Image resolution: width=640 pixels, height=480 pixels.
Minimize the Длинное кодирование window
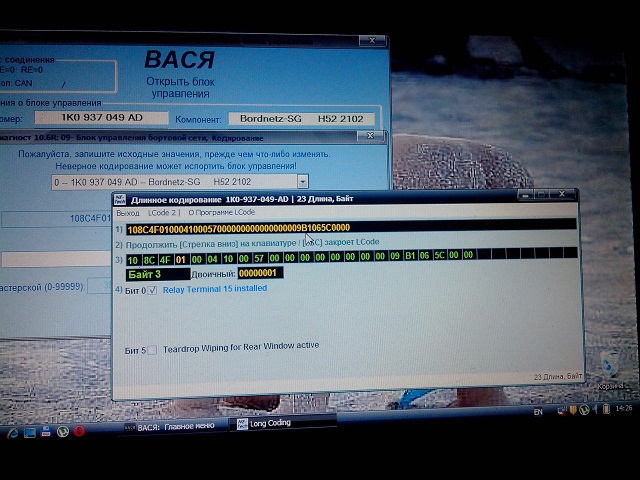click(x=525, y=195)
